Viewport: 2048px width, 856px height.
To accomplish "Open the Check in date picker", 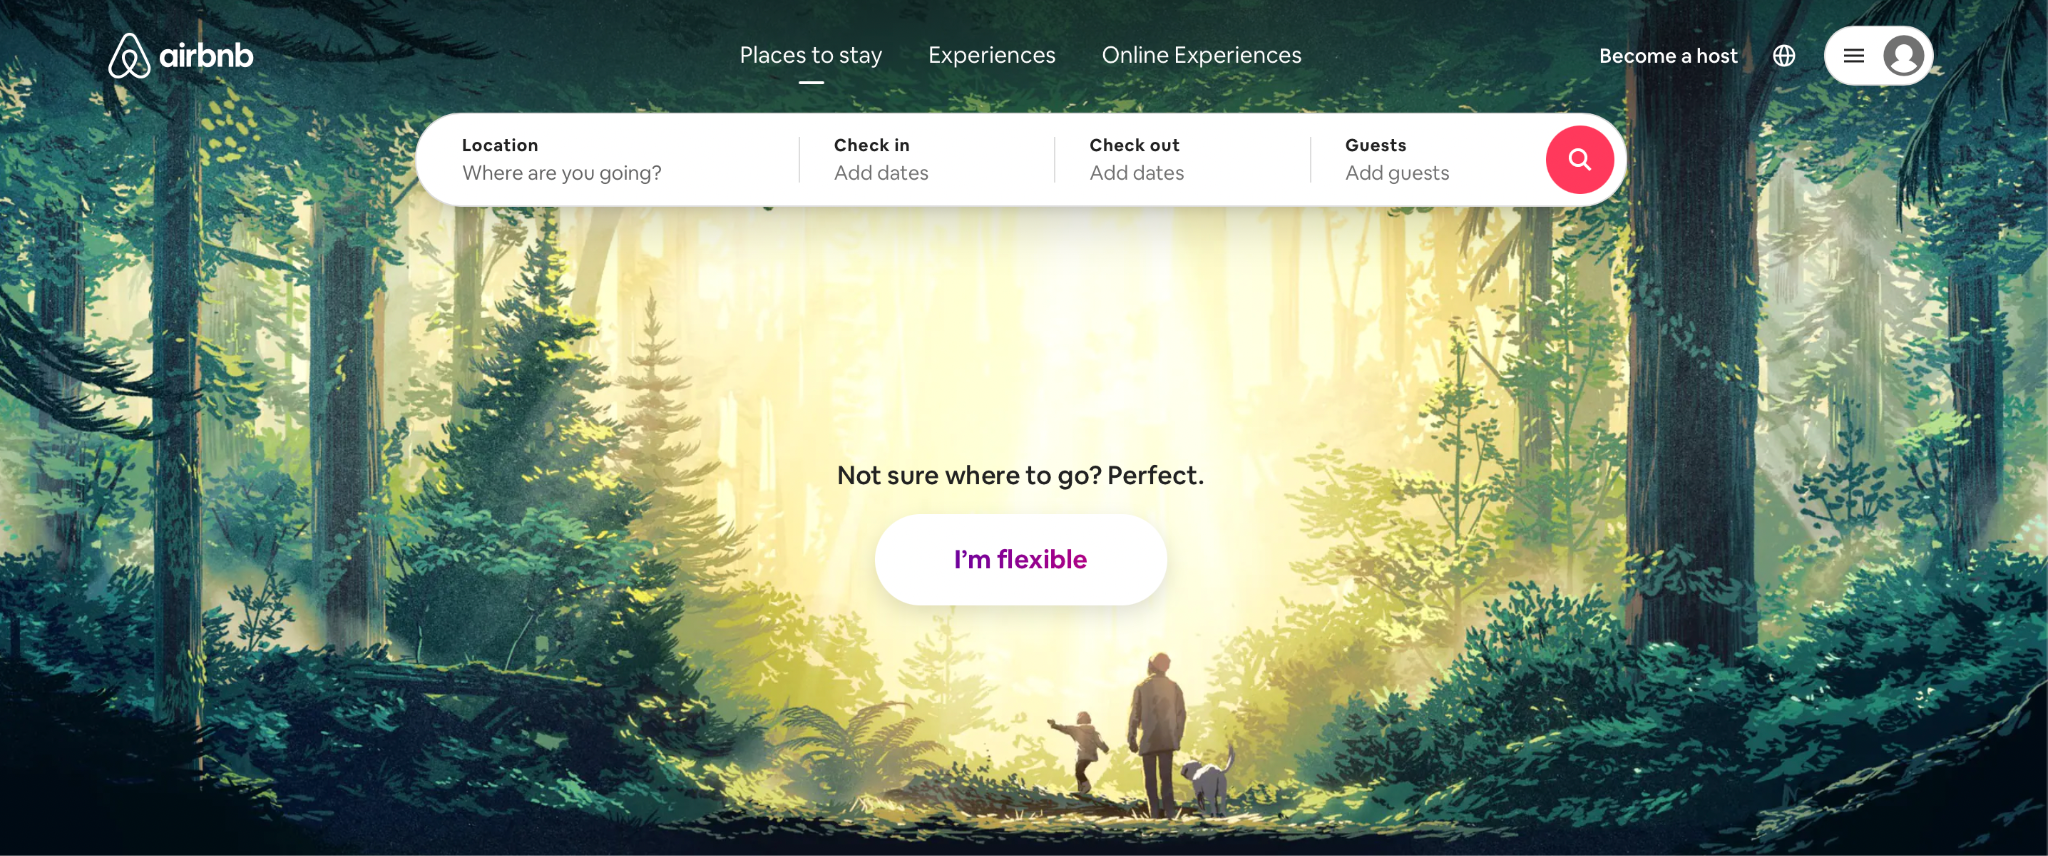I will (927, 159).
